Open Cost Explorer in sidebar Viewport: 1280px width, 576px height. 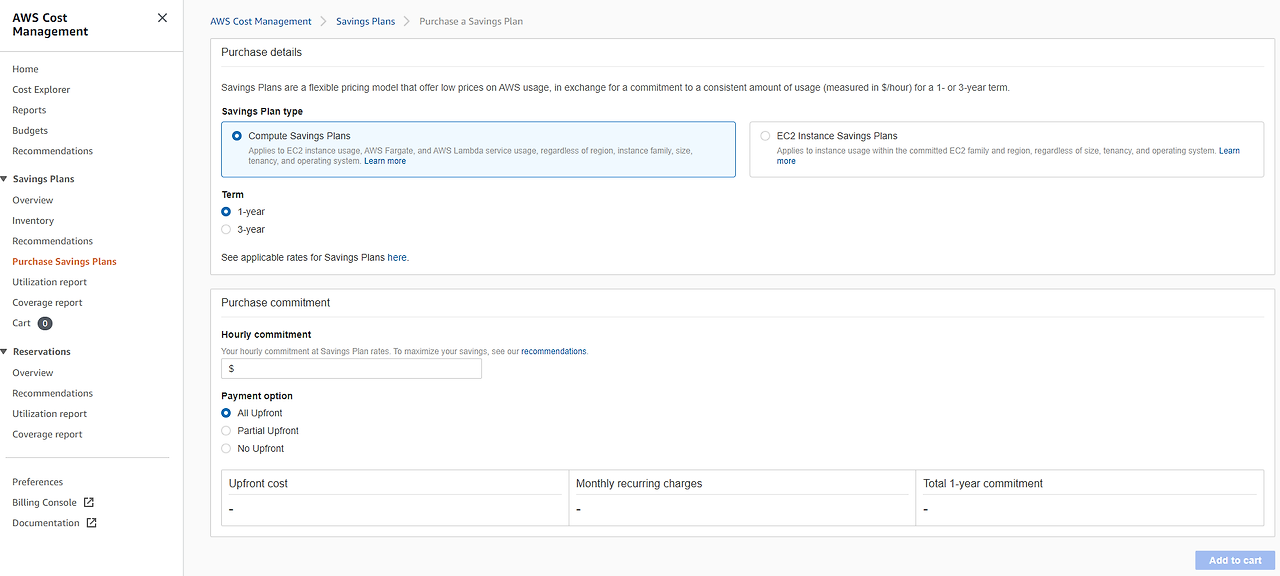pyautogui.click(x=41, y=90)
